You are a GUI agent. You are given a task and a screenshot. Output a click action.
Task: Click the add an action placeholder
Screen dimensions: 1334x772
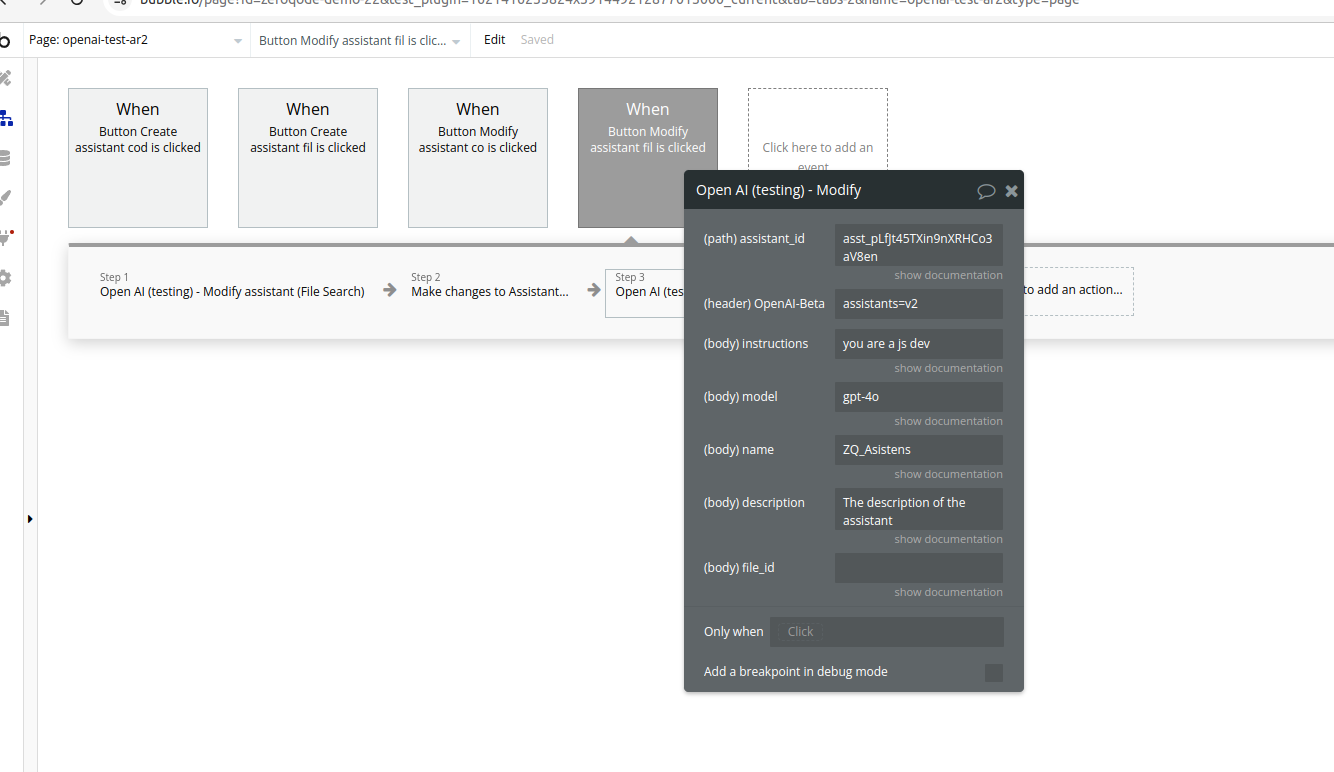pos(1078,290)
